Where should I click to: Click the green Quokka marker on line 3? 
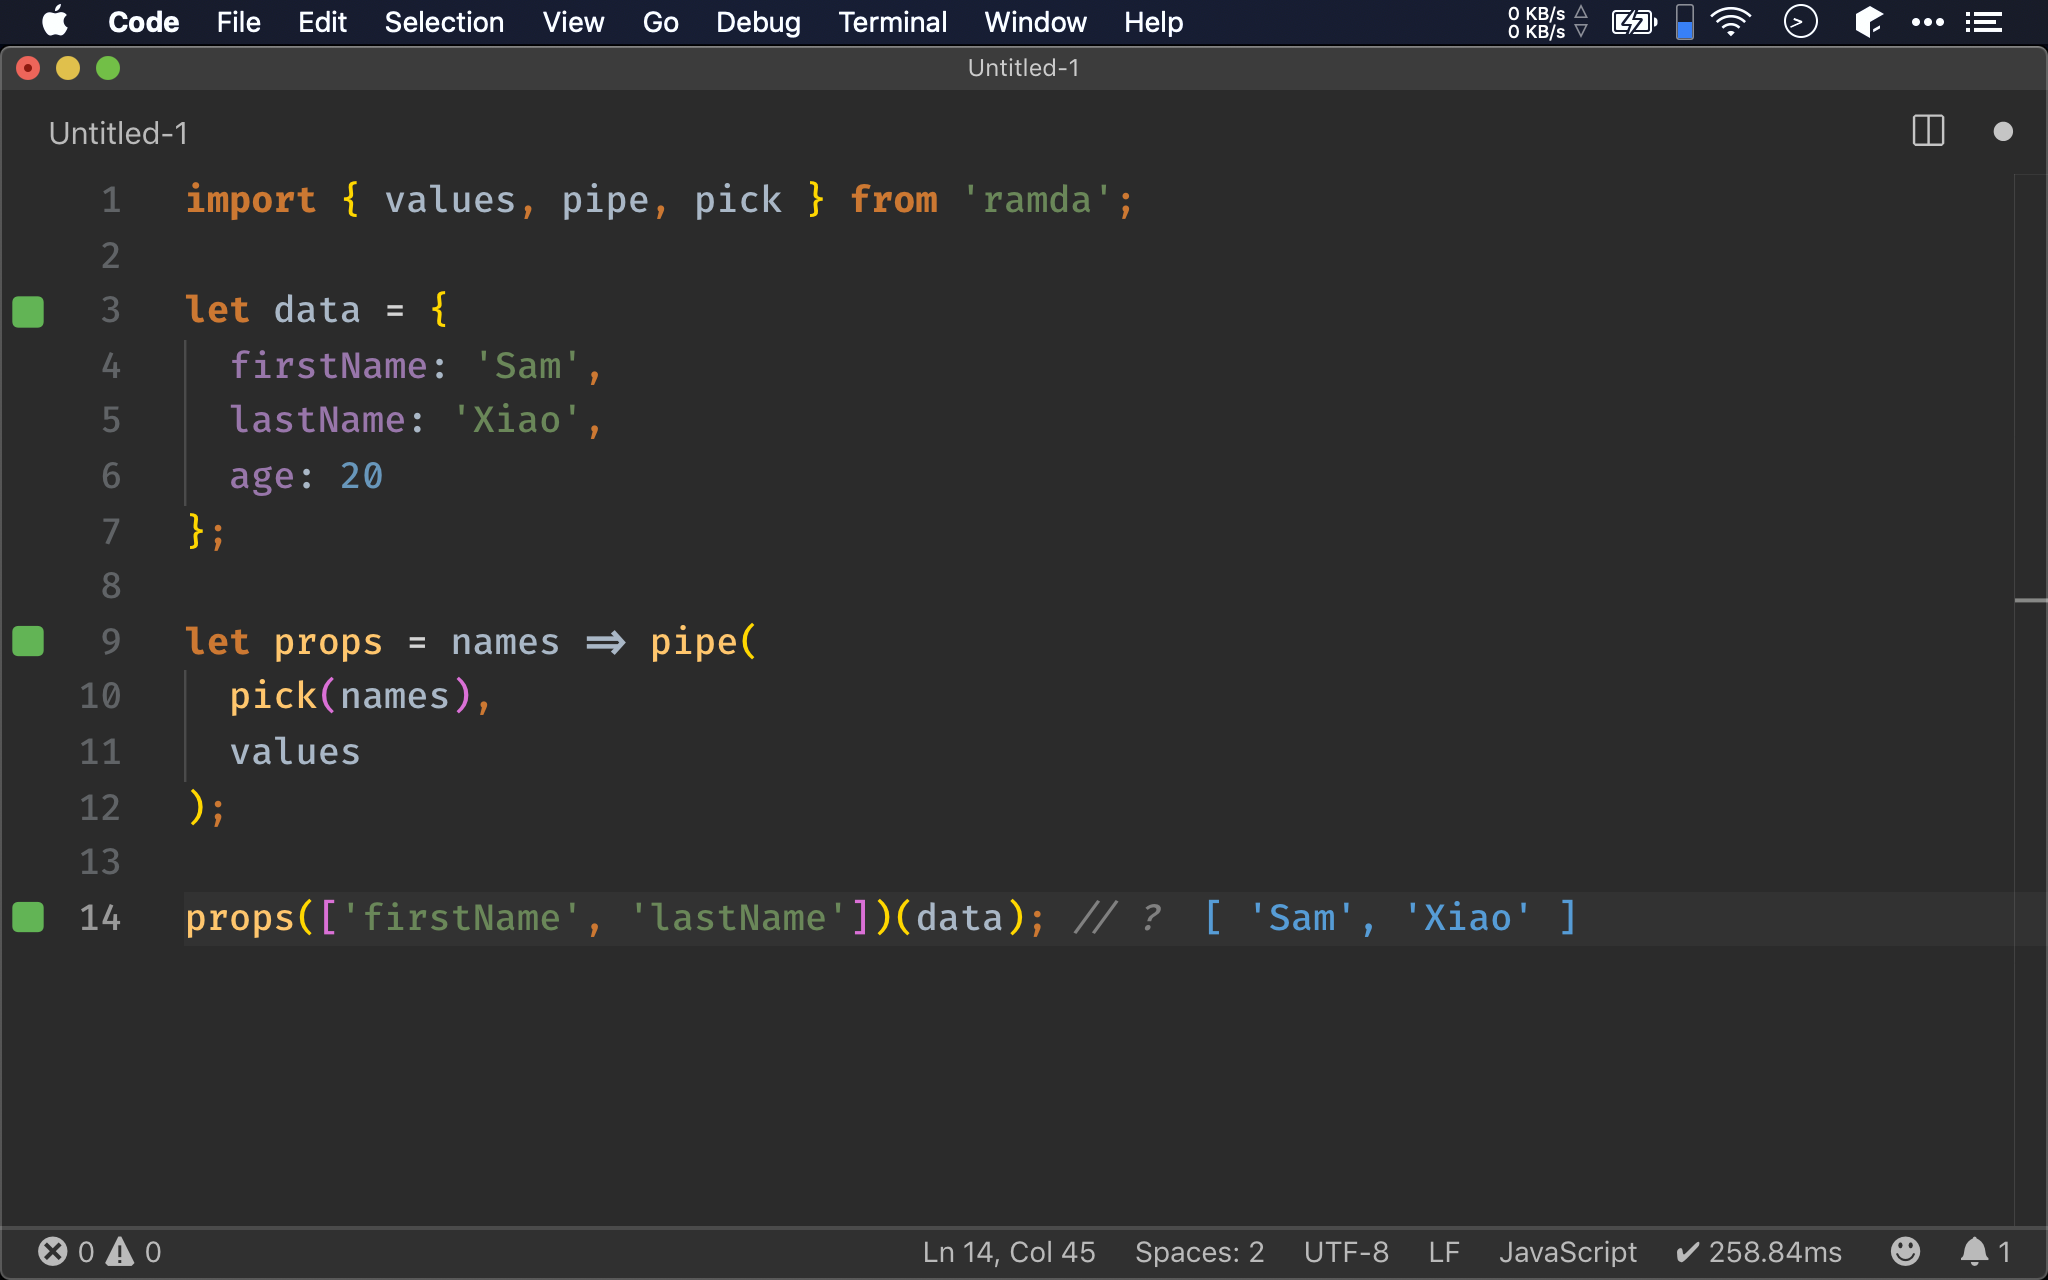pos(28,311)
